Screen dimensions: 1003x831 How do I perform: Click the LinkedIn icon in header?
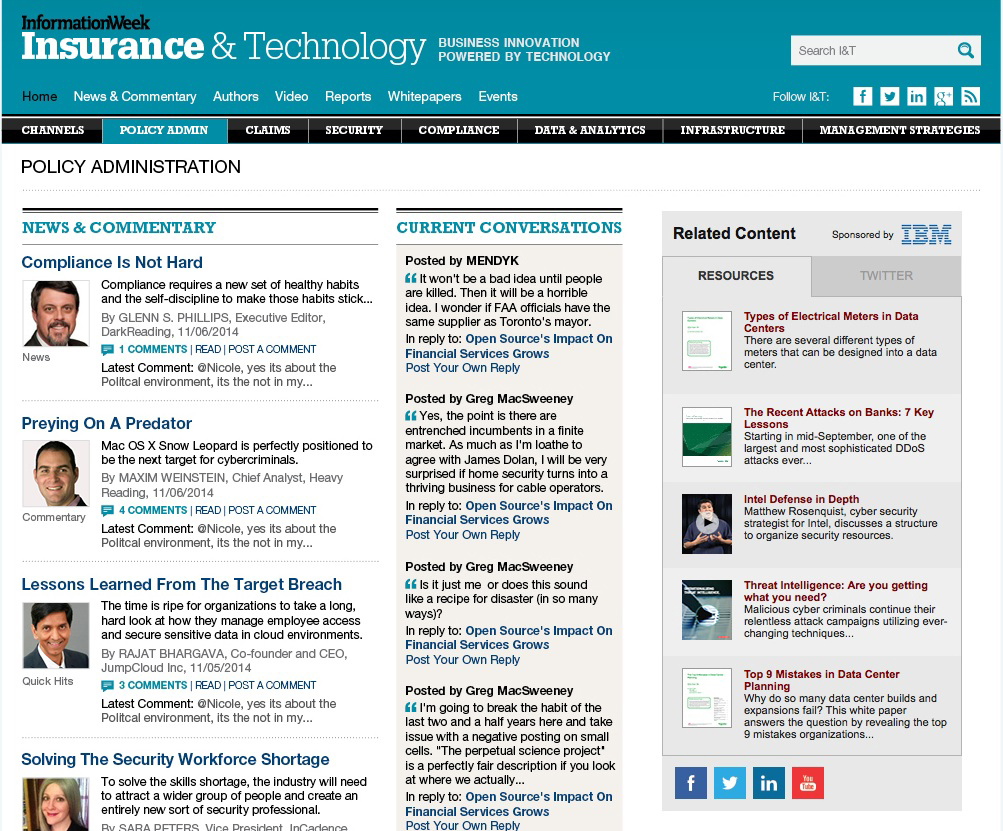(916, 96)
